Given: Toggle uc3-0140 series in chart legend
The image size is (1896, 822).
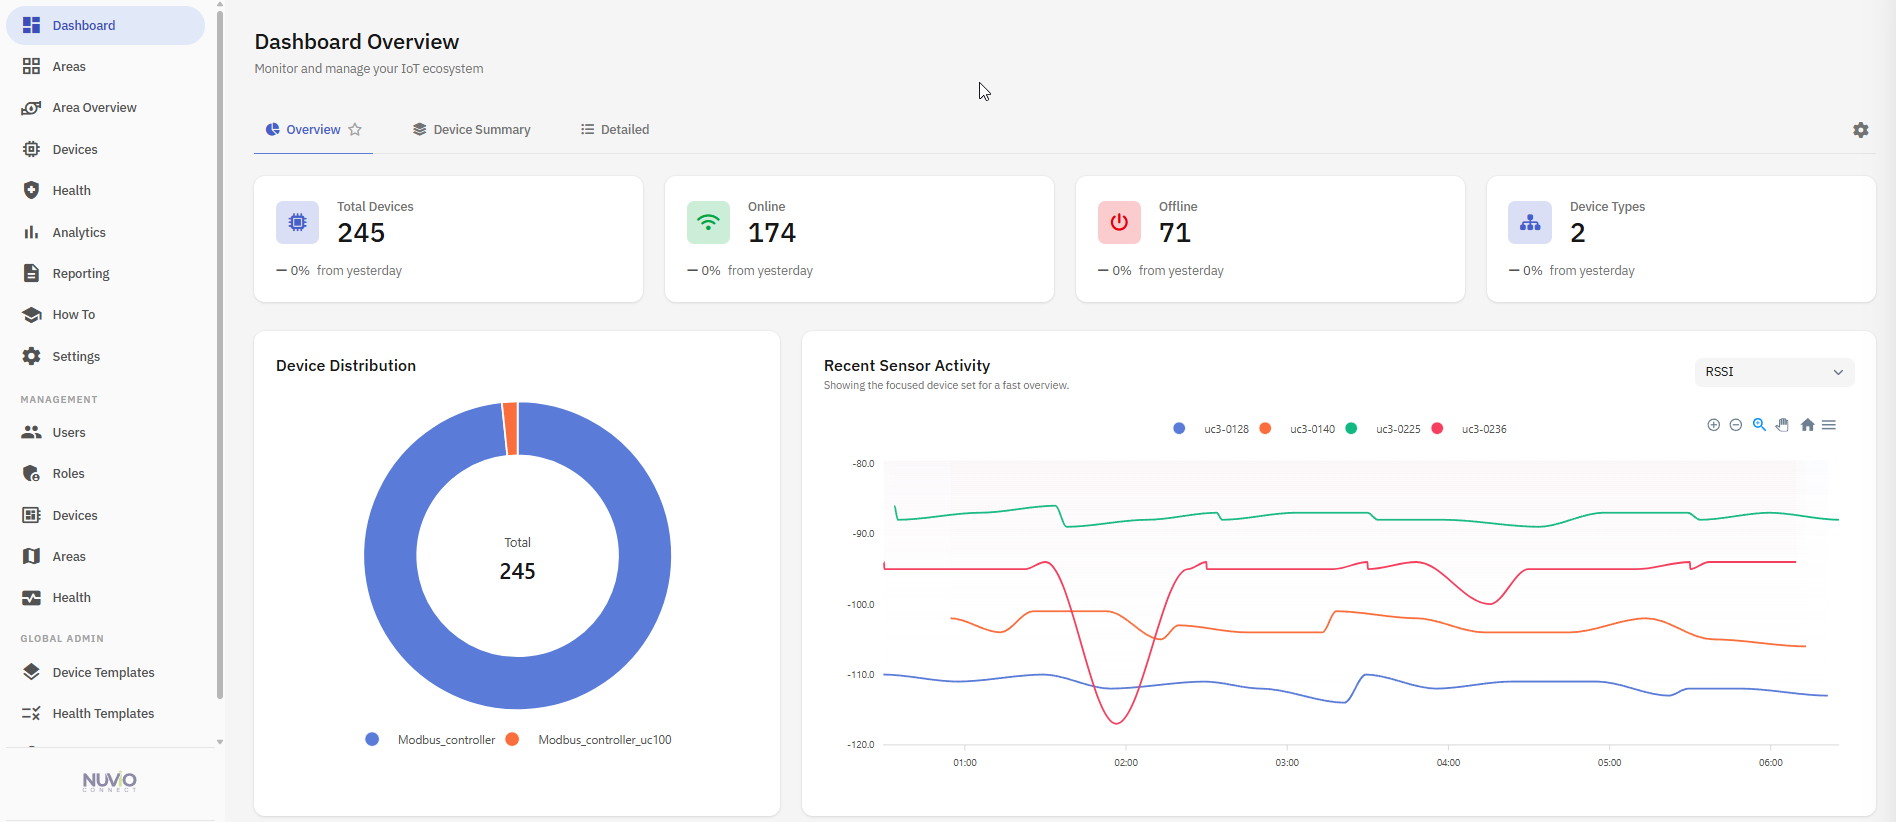Looking at the screenshot, I should pyautogui.click(x=1297, y=429).
